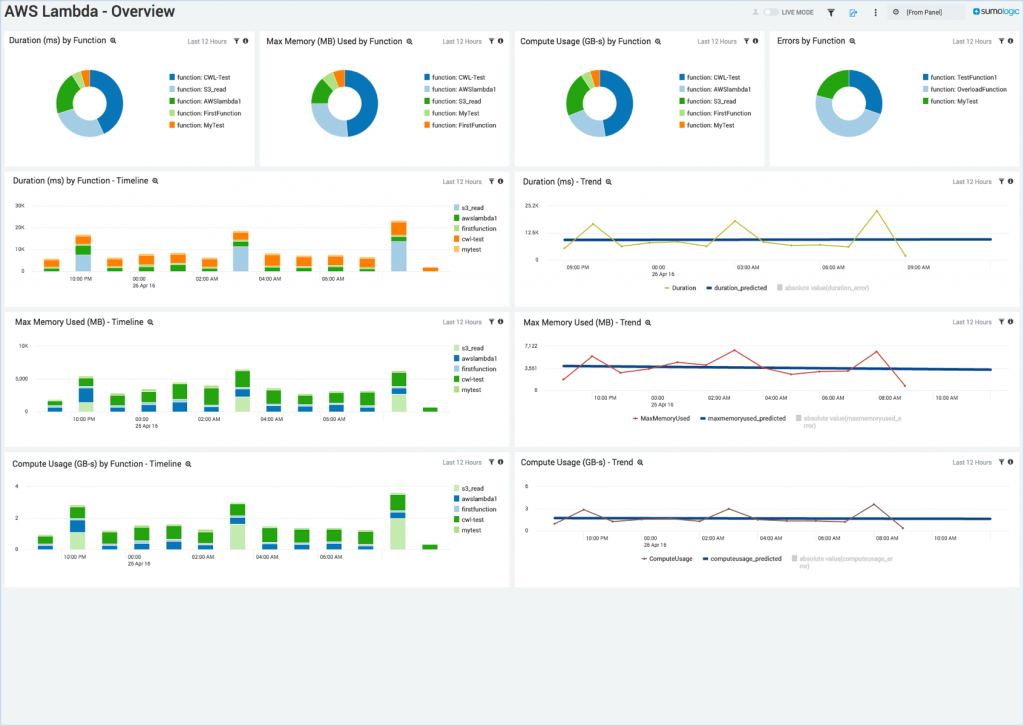Image resolution: width=1024 pixels, height=726 pixels.
Task: Show info for Duration (ms) - Trend panel
Action: click(x=1010, y=182)
